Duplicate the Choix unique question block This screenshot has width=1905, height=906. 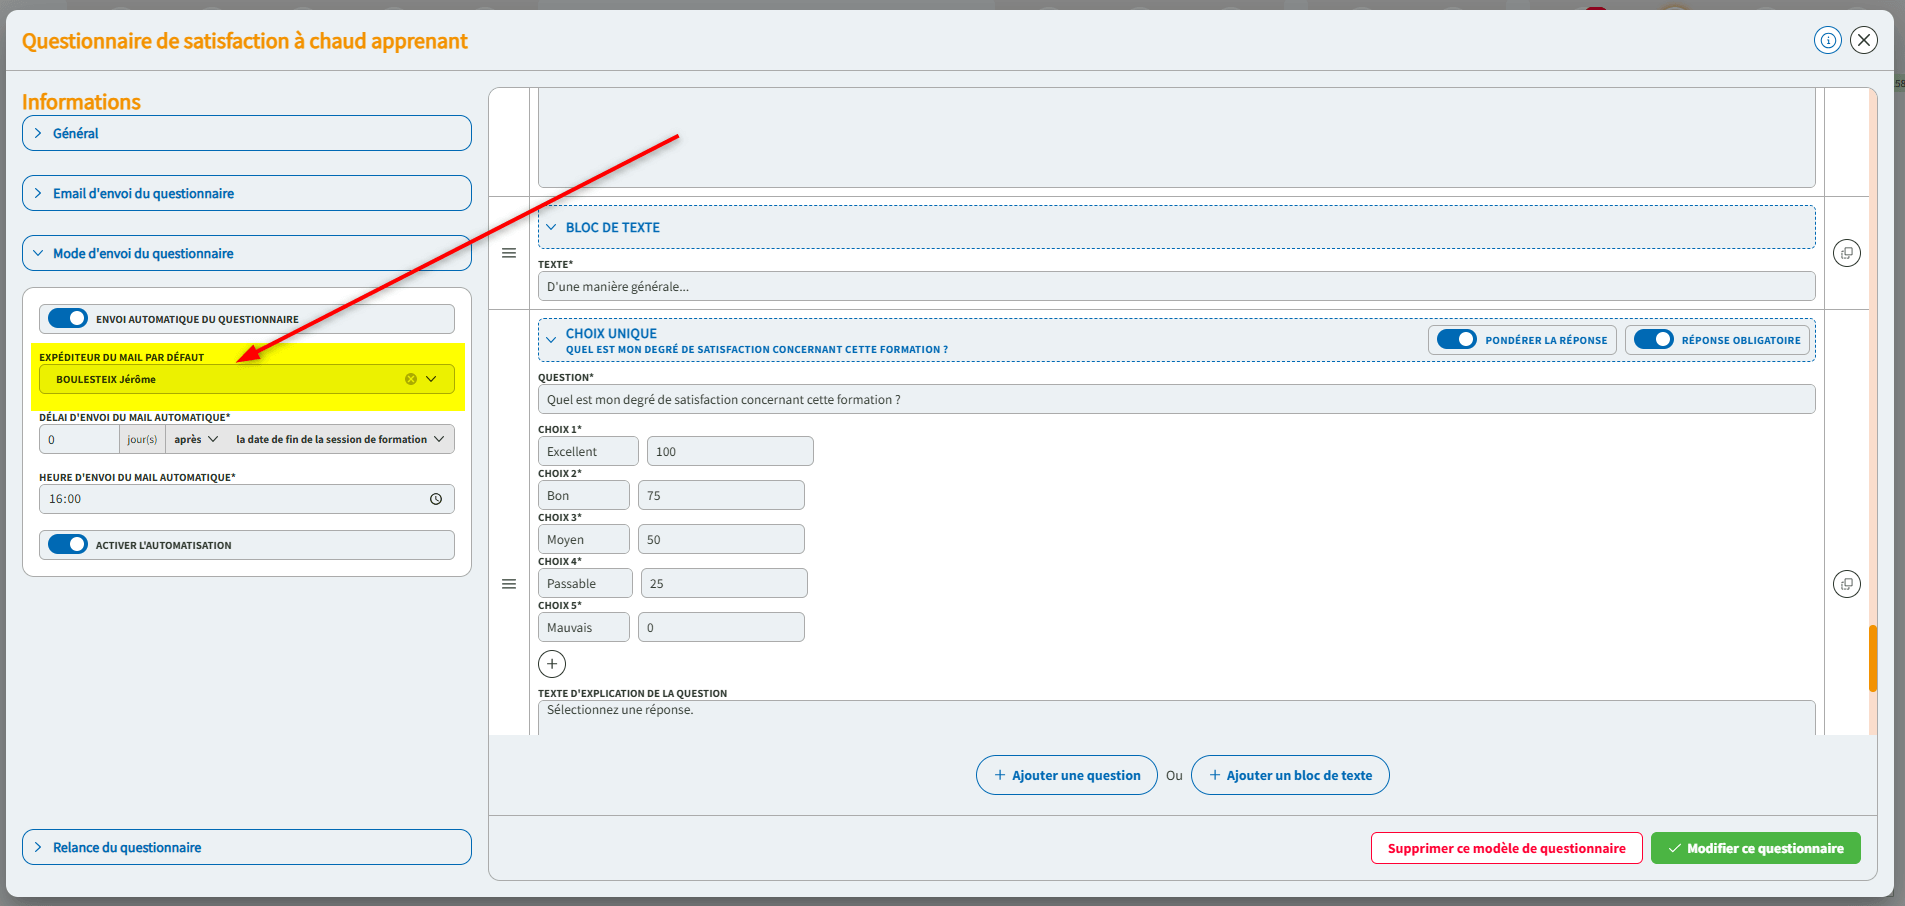[x=1846, y=584]
